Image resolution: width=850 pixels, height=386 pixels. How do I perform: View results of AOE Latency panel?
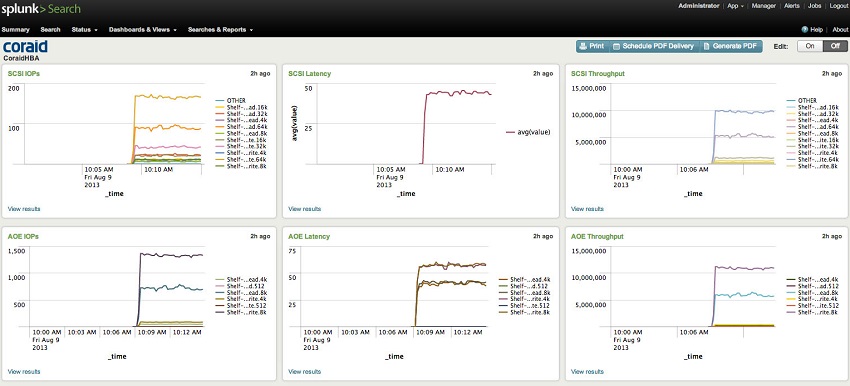[305, 372]
